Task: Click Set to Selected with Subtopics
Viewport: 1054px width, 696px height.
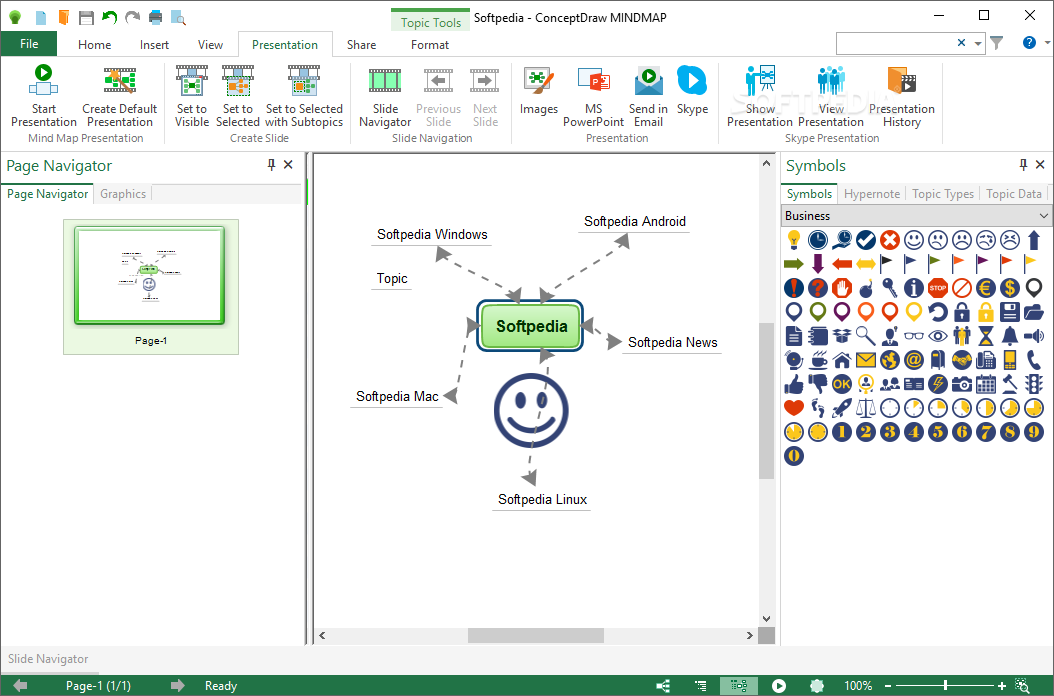Action: pyautogui.click(x=304, y=95)
